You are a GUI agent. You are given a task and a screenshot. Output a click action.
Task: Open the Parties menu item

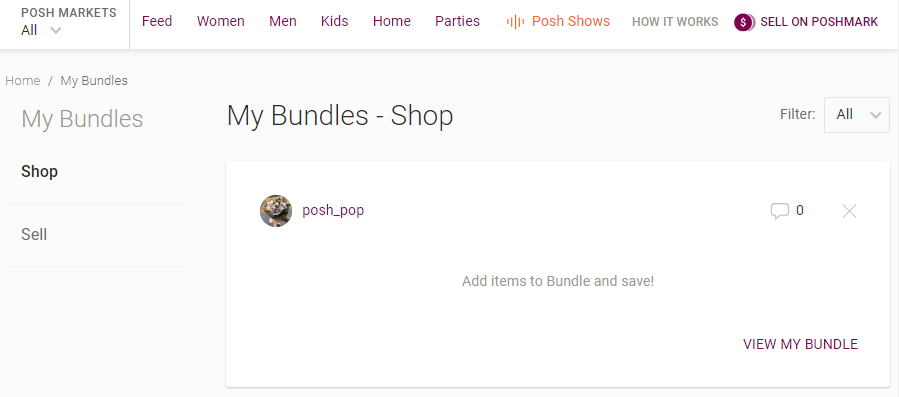[x=458, y=21]
